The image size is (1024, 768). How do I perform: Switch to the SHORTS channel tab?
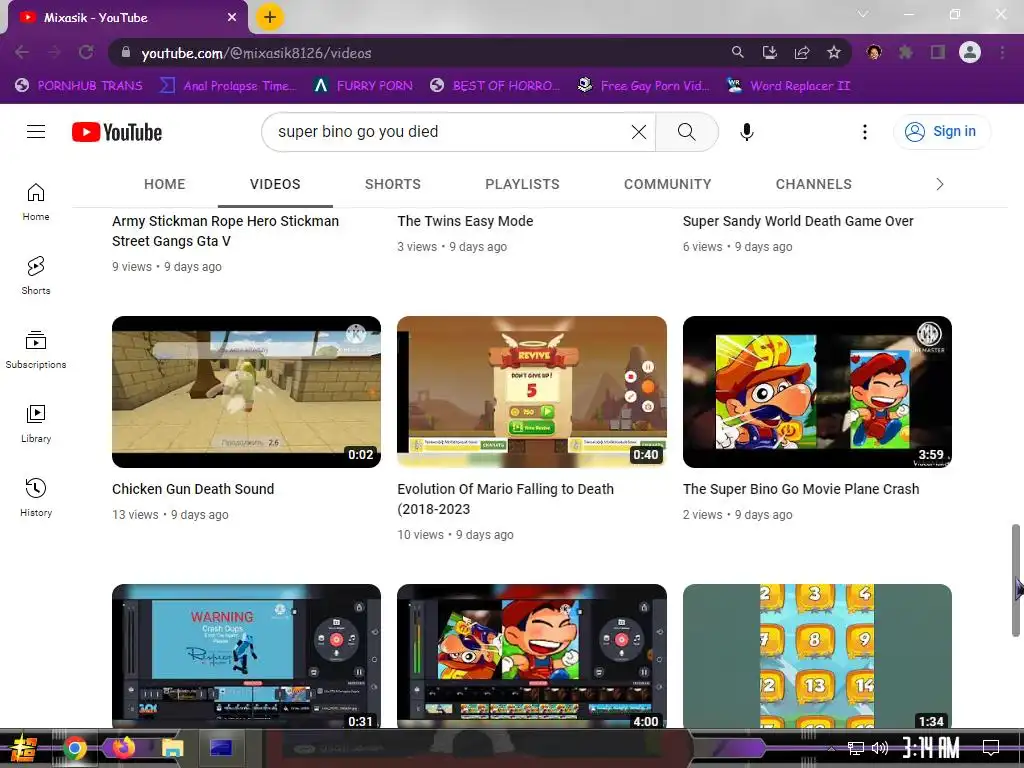pyautogui.click(x=392, y=184)
